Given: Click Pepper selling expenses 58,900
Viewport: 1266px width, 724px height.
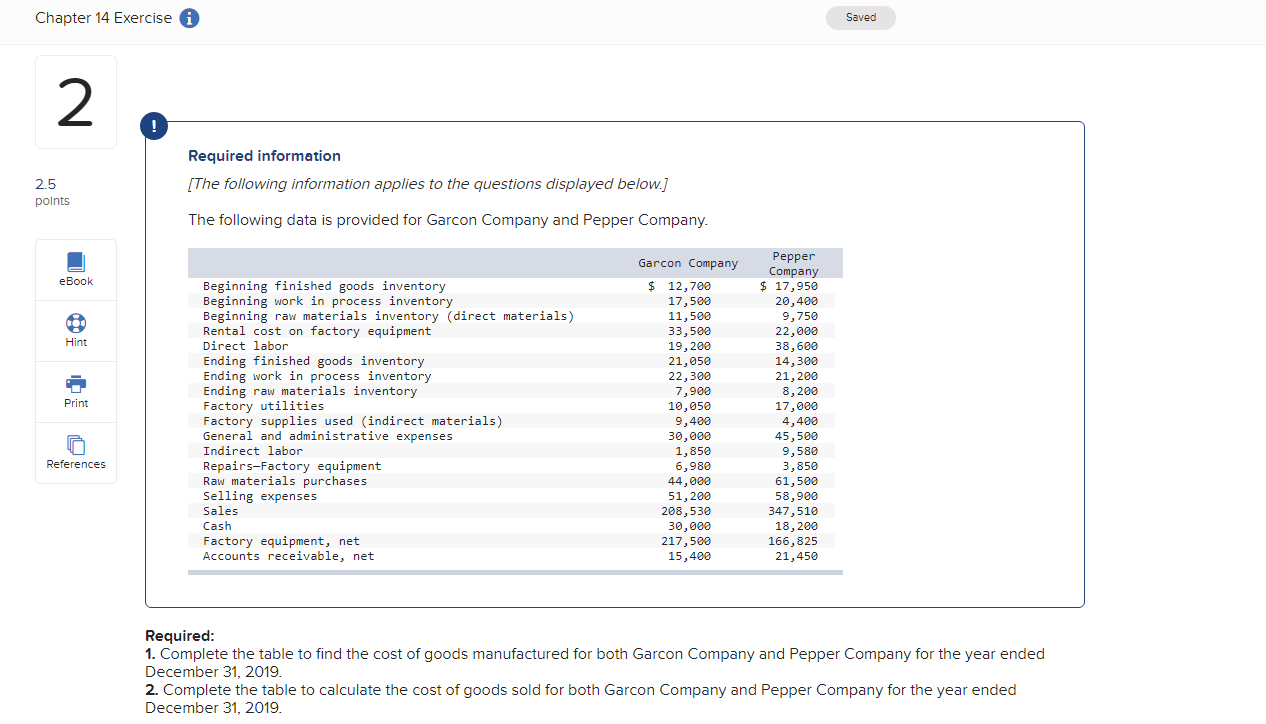Looking at the screenshot, I should [x=799, y=496].
